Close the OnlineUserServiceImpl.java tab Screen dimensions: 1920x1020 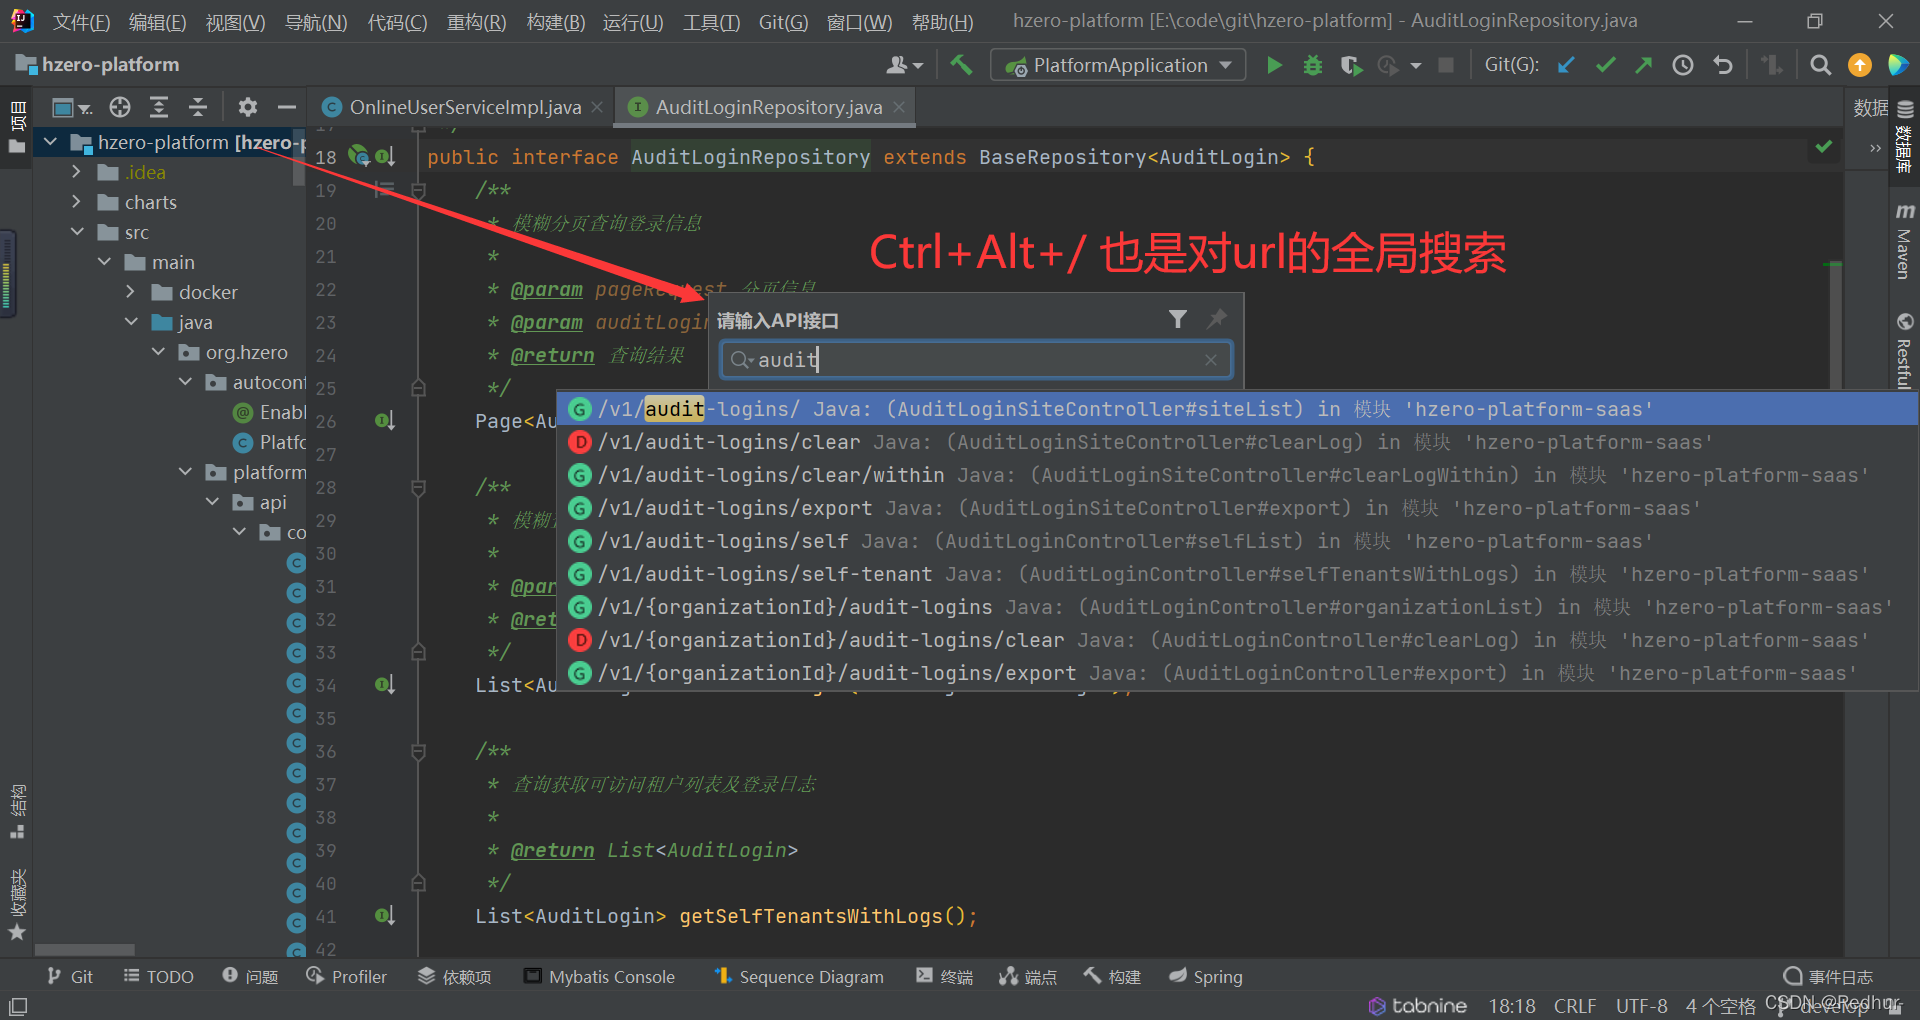pos(597,107)
